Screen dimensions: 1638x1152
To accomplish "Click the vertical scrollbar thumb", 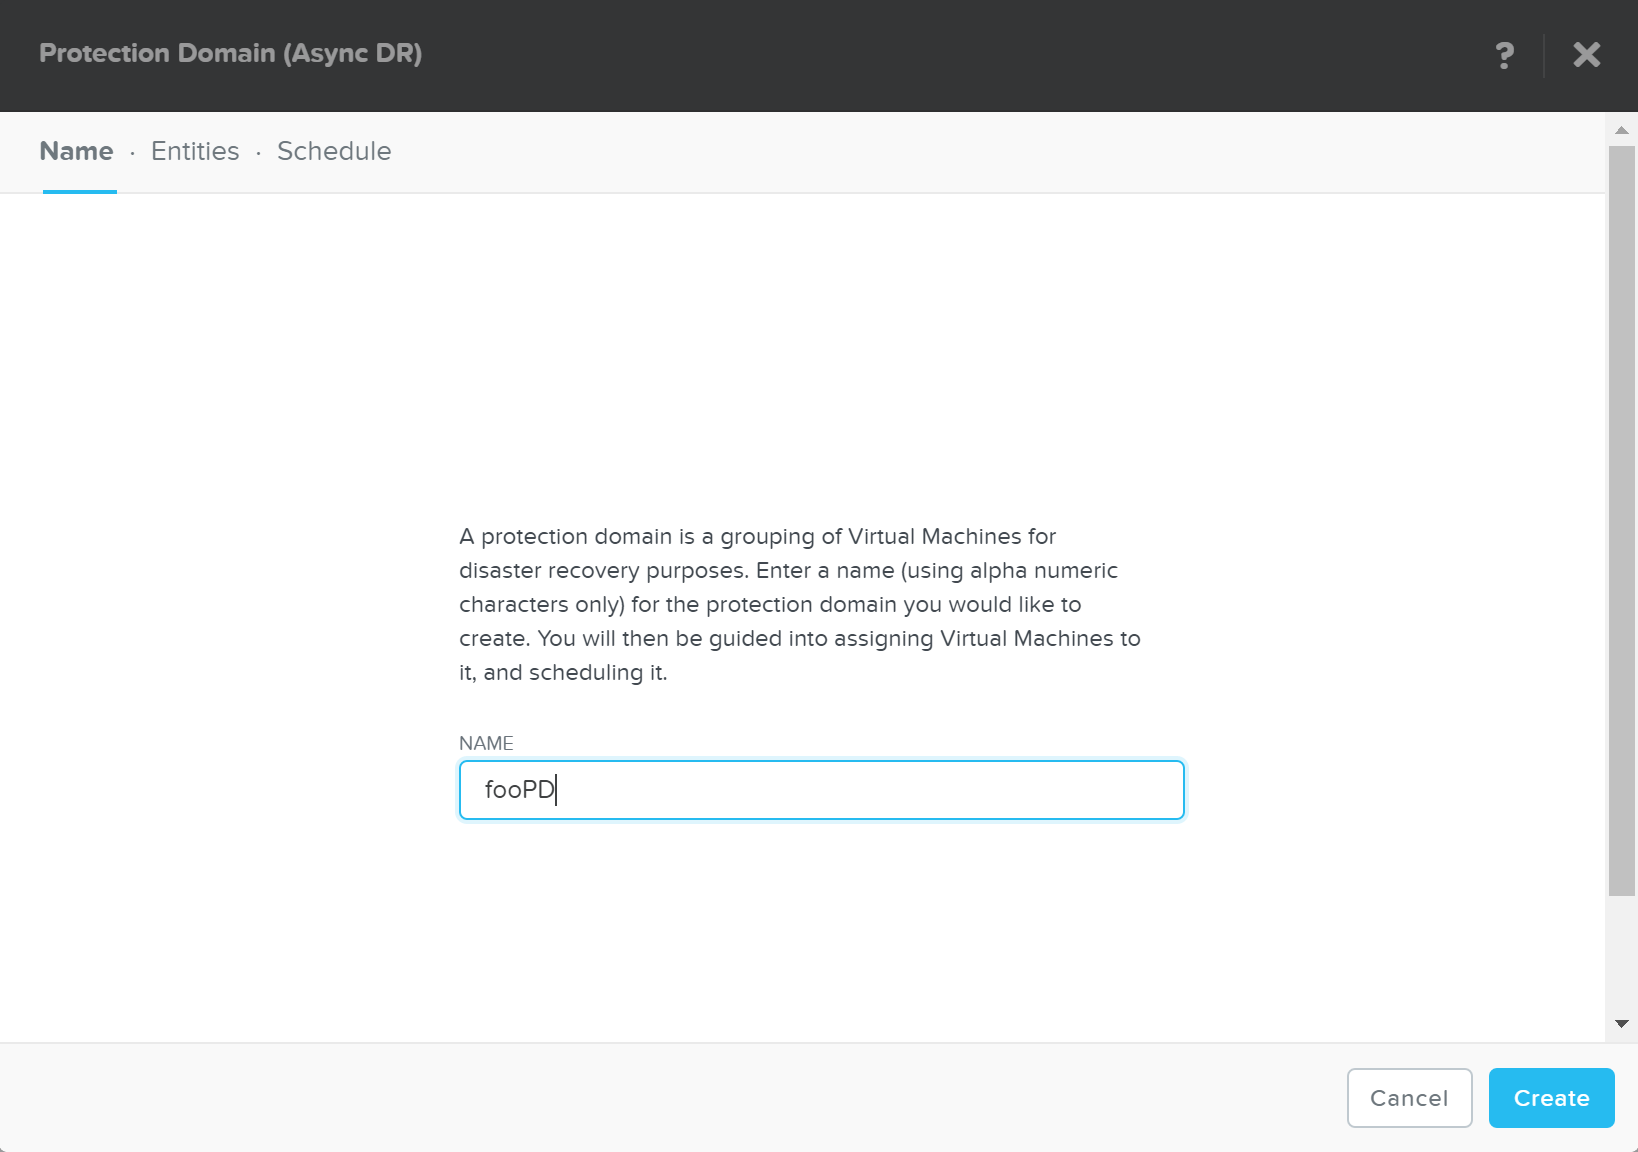I will [x=1621, y=520].
